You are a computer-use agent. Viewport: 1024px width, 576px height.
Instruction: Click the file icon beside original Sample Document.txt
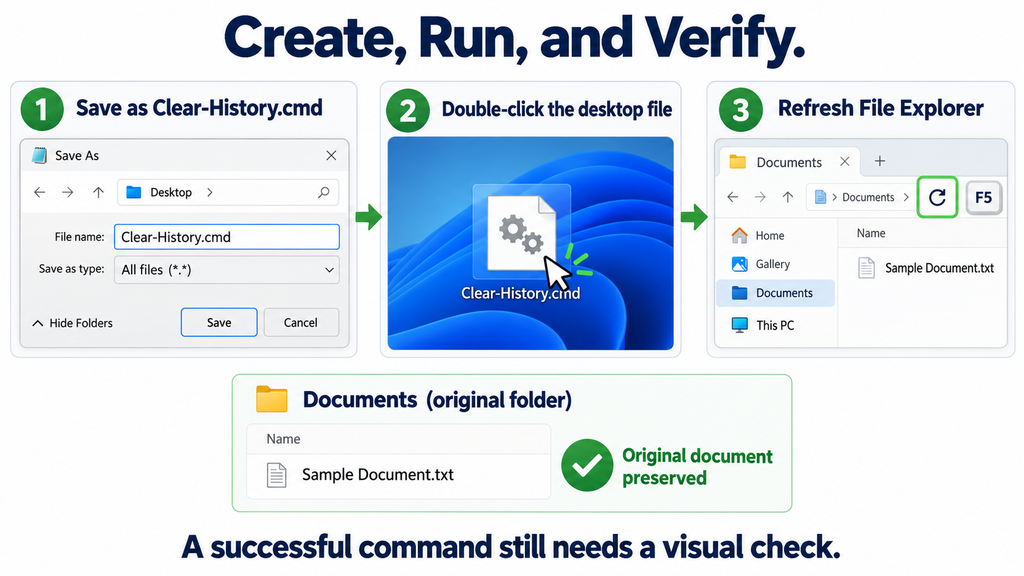point(276,475)
